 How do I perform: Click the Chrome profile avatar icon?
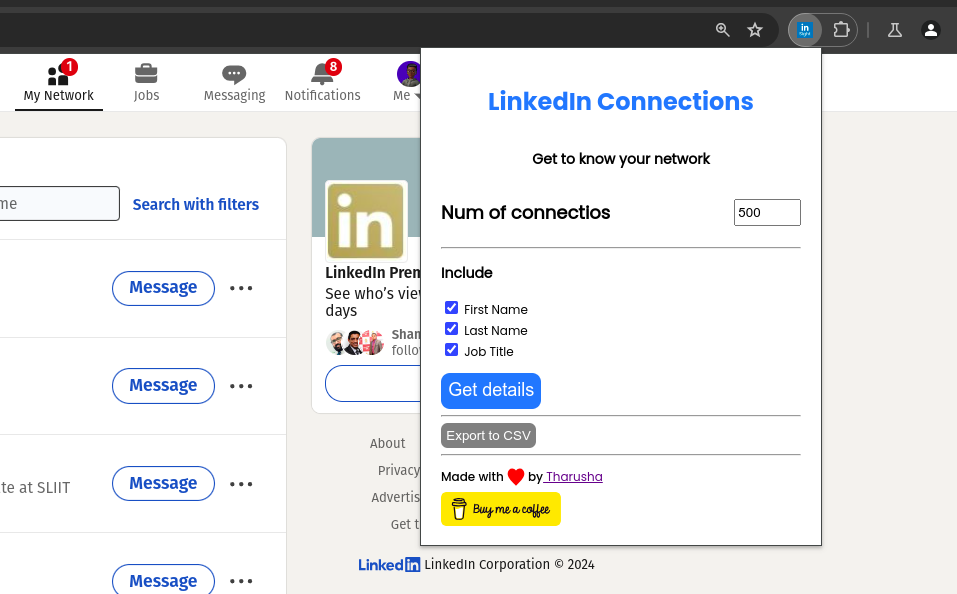pyautogui.click(x=931, y=30)
